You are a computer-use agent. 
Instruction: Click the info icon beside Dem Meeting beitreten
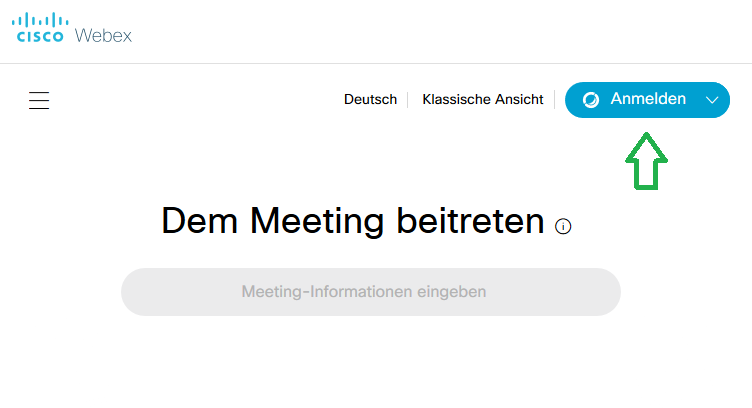click(563, 226)
